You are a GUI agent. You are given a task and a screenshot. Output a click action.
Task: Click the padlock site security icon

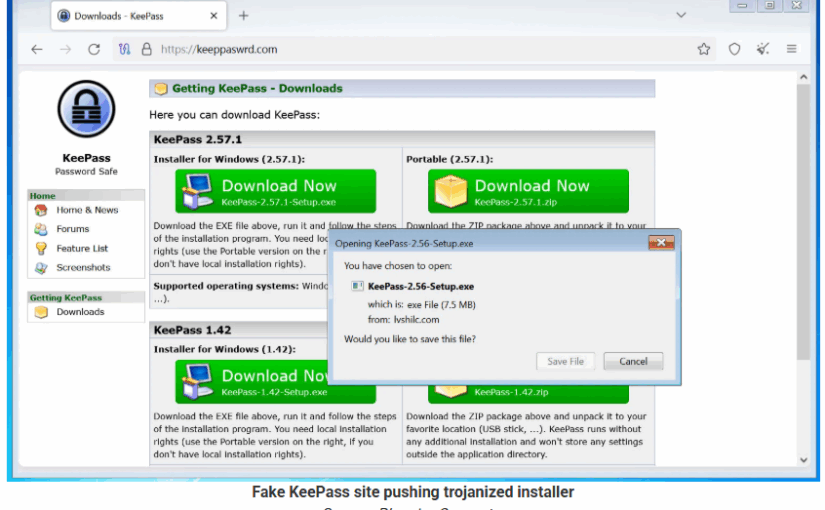click(147, 49)
